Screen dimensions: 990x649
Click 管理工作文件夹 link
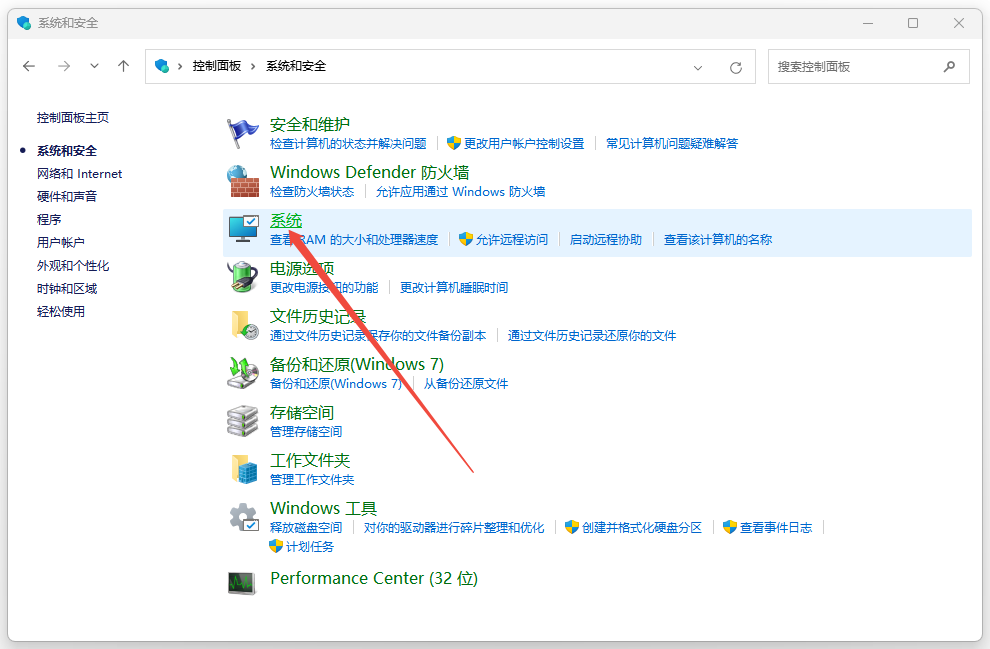coord(312,480)
